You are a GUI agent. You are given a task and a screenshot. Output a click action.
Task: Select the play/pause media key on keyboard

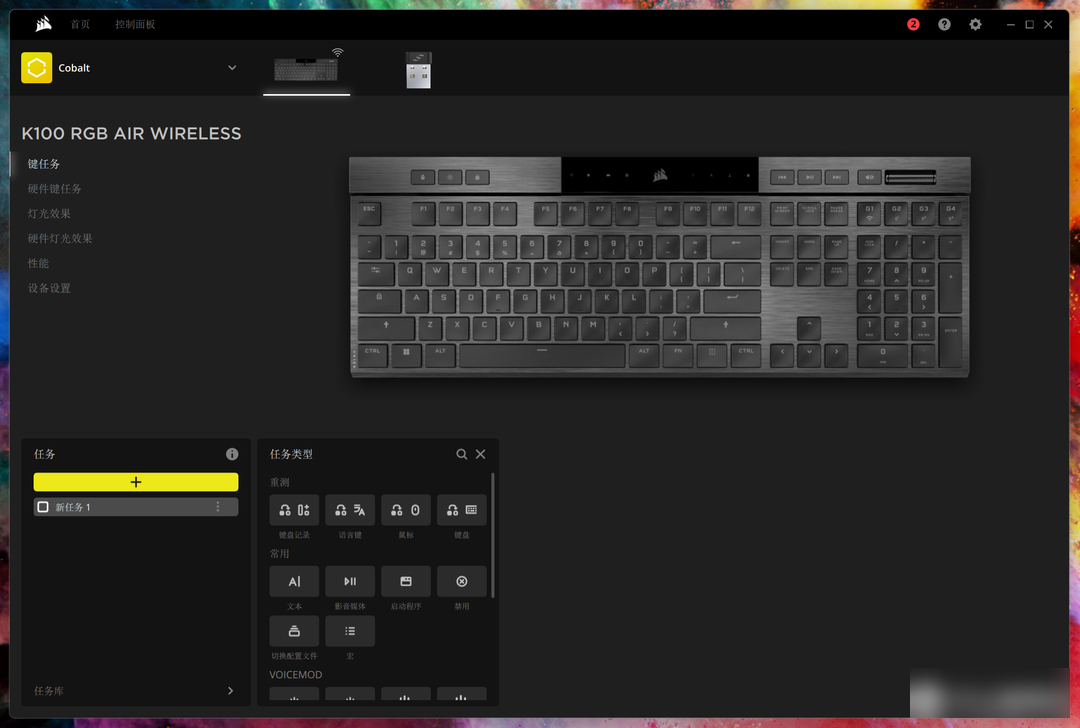tap(809, 178)
